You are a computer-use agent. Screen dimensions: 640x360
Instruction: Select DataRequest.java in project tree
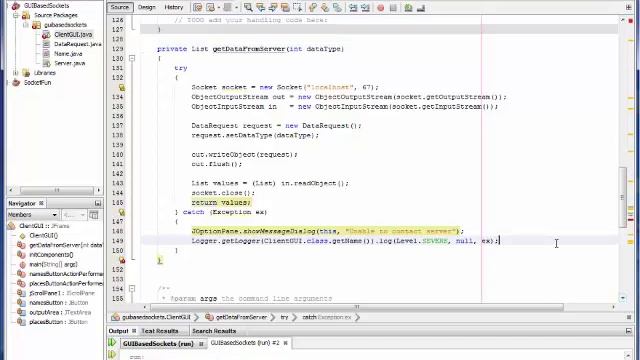78,44
